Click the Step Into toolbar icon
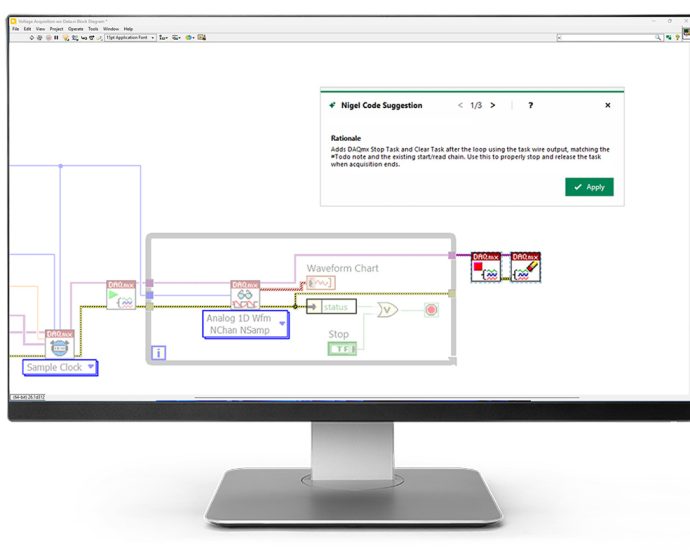The height and width of the screenshot is (550, 690). (x=84, y=38)
